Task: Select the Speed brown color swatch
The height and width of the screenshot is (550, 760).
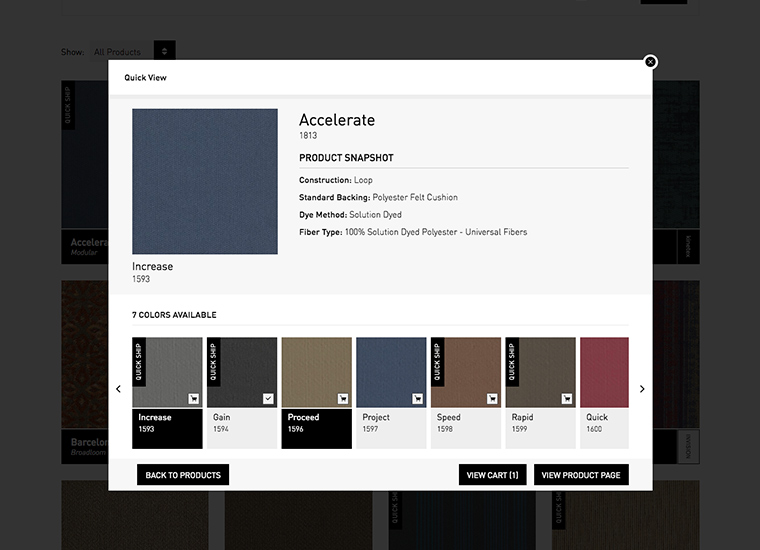Action: coord(466,372)
